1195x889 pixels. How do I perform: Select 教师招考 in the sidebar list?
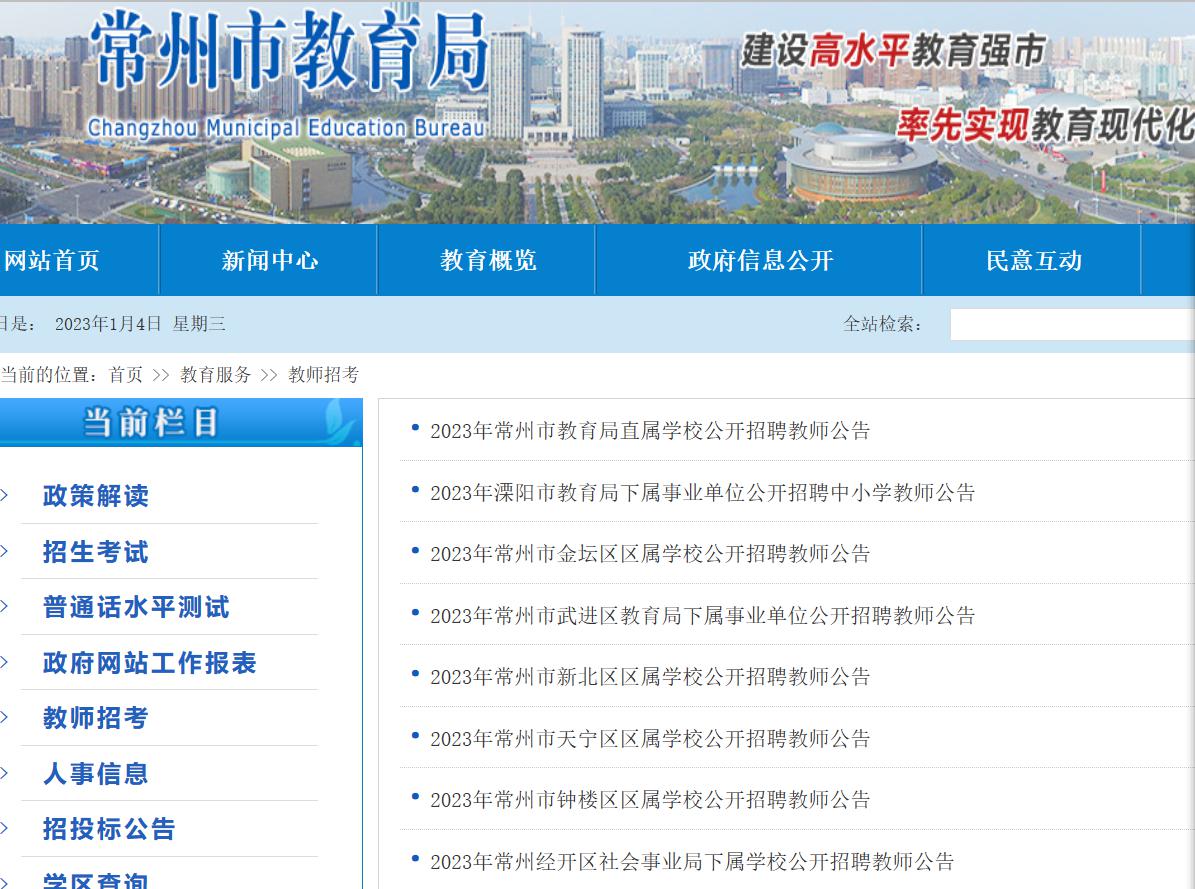click(96, 717)
